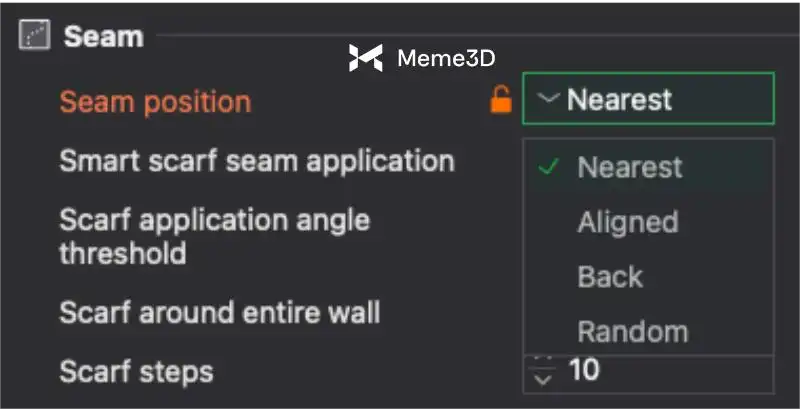The width and height of the screenshot is (800, 409).
Task: Click the Seam position label
Action: tap(155, 101)
